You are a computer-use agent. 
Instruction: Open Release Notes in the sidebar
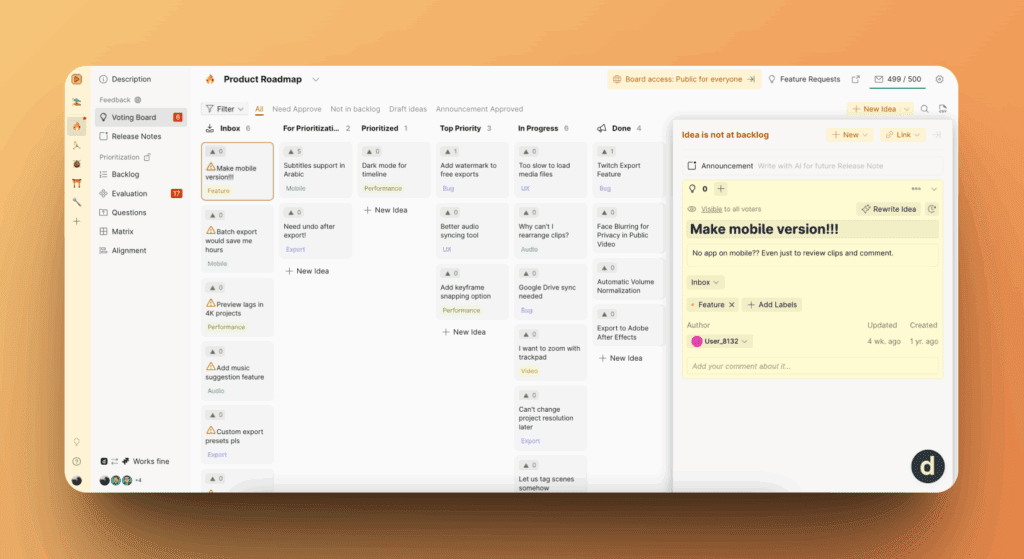point(136,136)
